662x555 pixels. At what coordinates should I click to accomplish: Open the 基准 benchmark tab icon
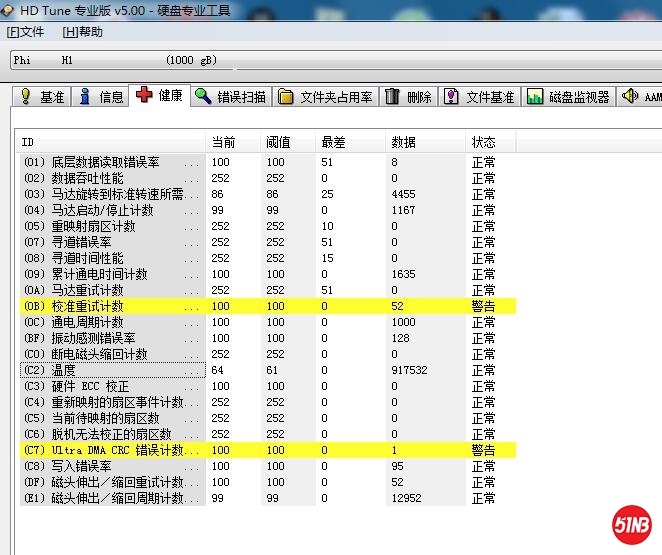[x=27, y=97]
